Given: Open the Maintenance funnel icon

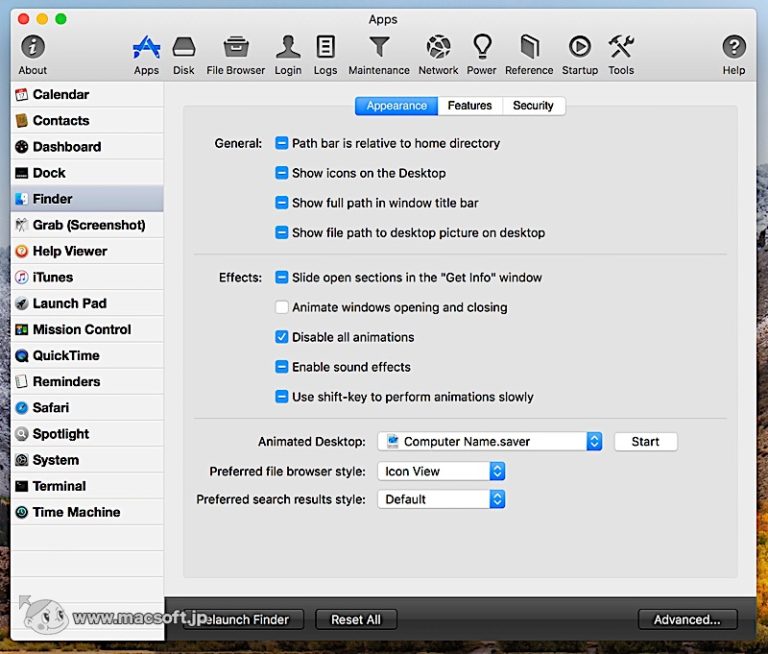Looking at the screenshot, I should pyautogui.click(x=379, y=54).
